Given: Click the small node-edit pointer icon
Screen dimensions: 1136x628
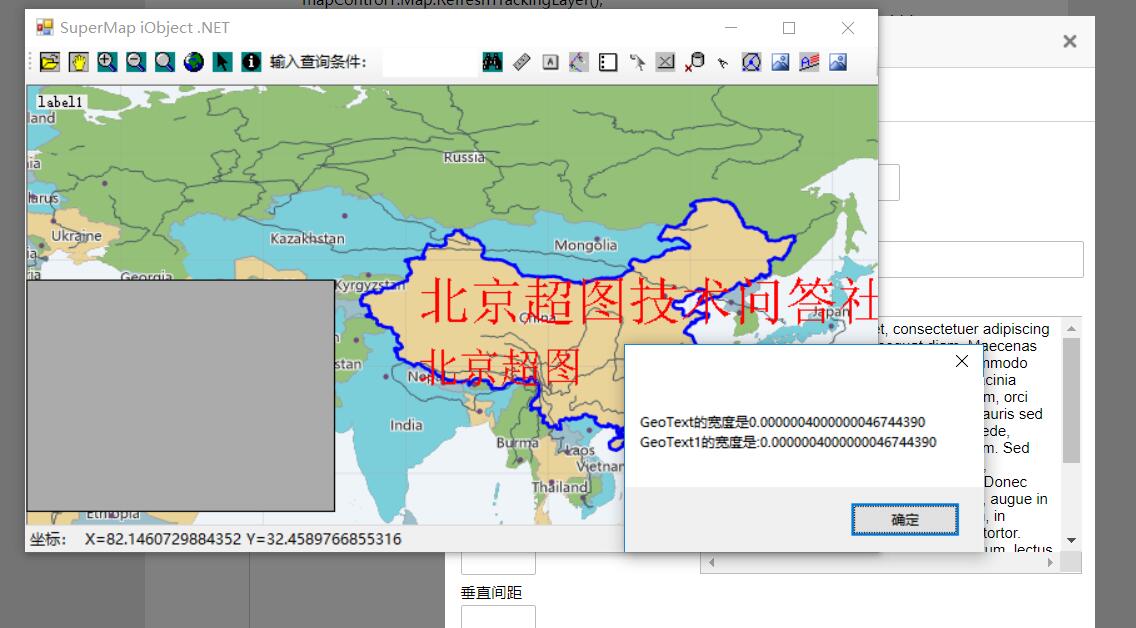Looking at the screenshot, I should (723, 62).
